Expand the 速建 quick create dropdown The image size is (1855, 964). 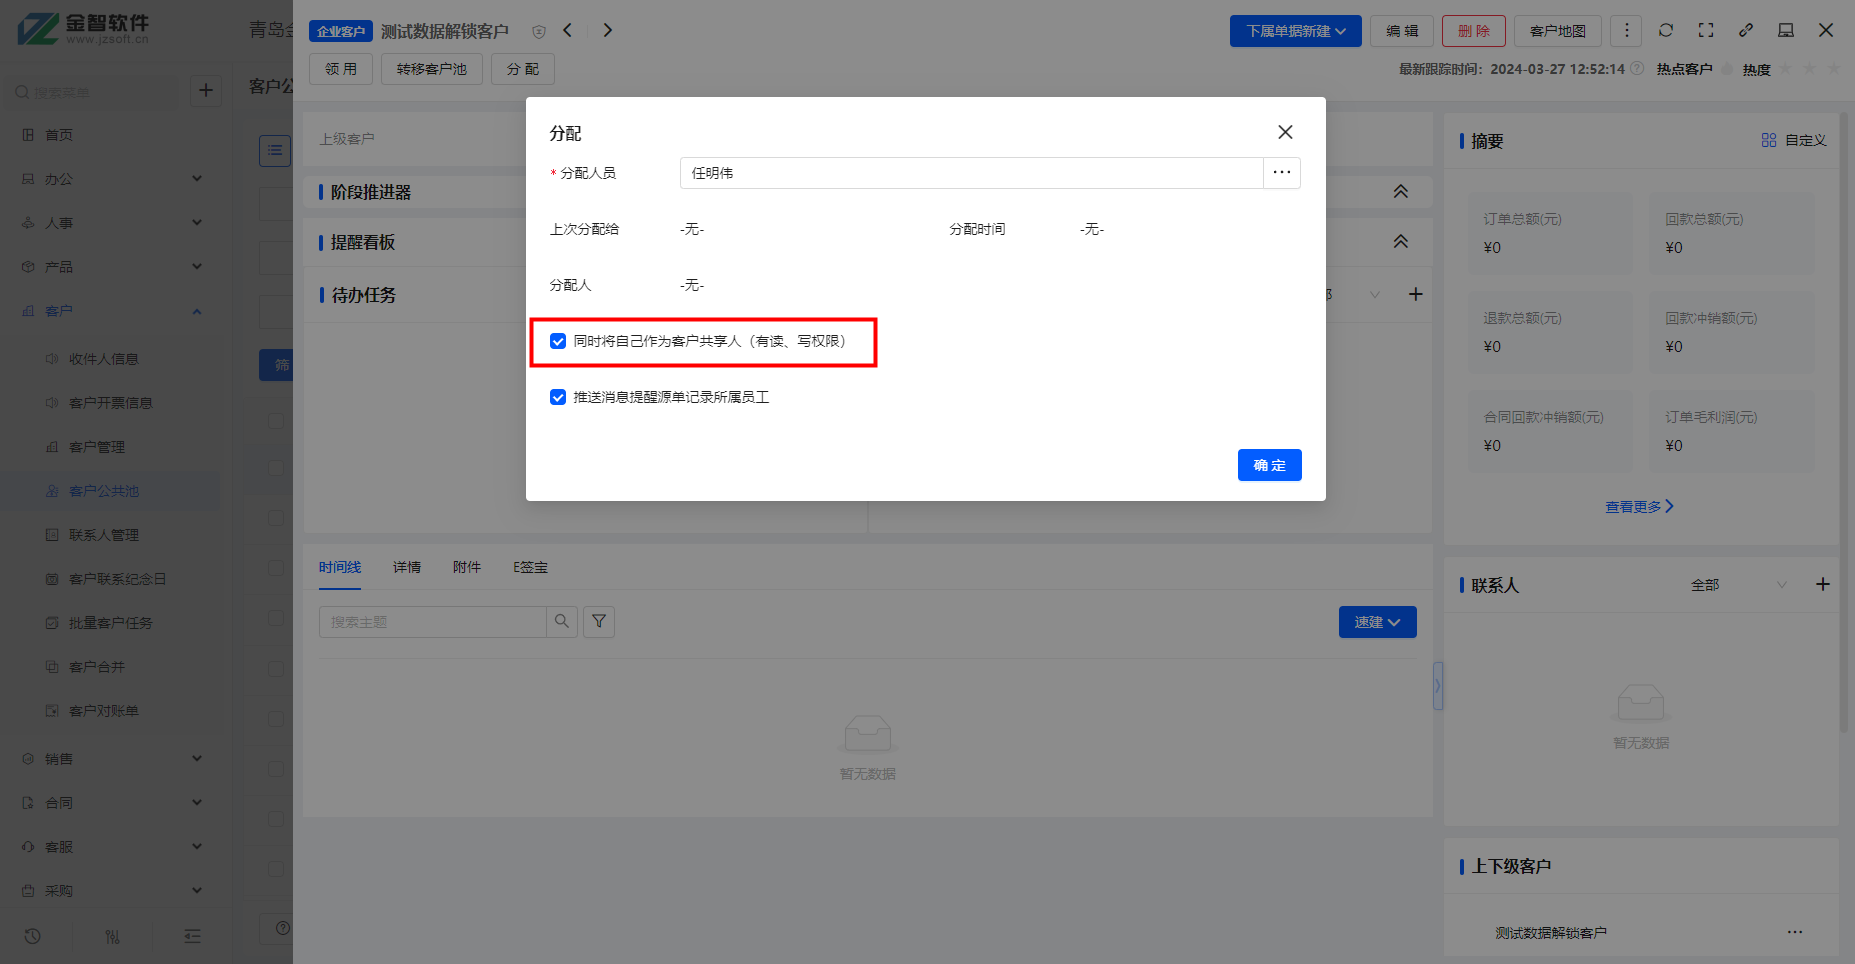[1377, 622]
